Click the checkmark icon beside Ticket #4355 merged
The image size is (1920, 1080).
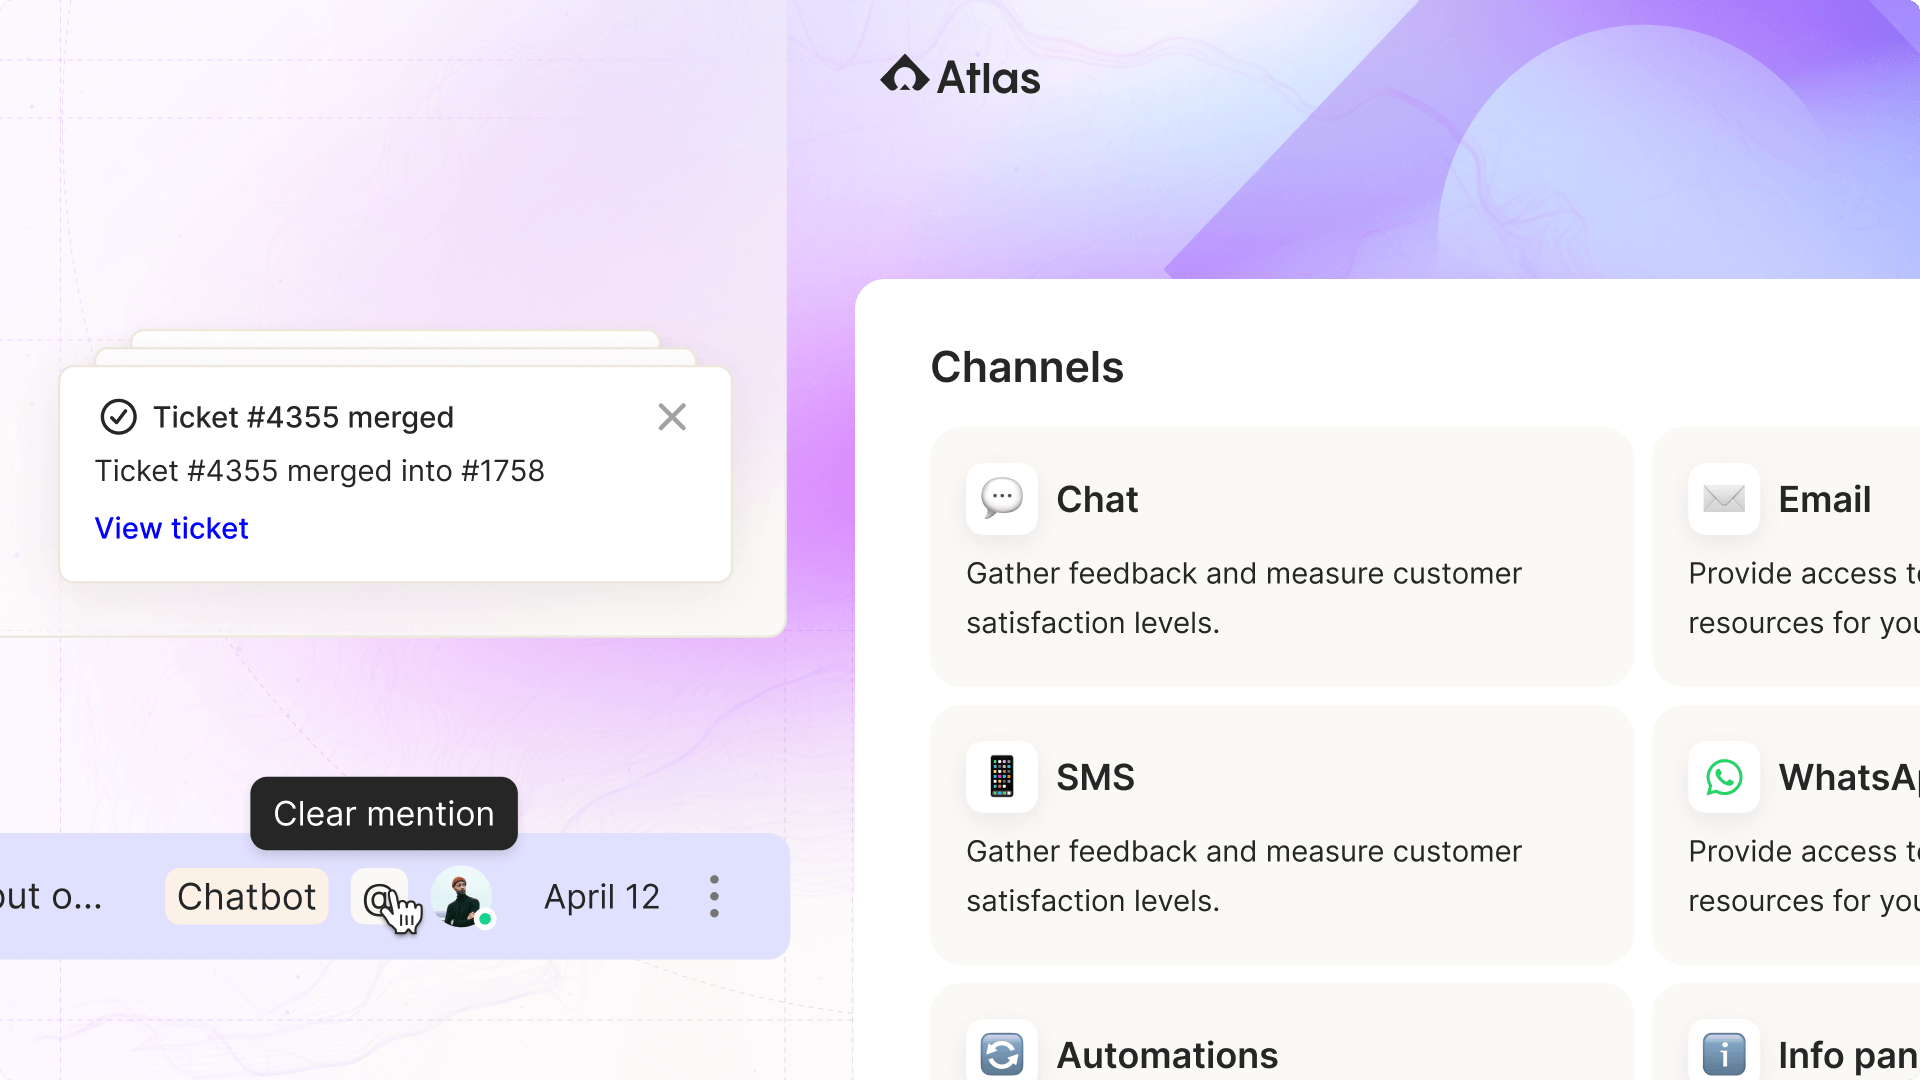point(119,416)
